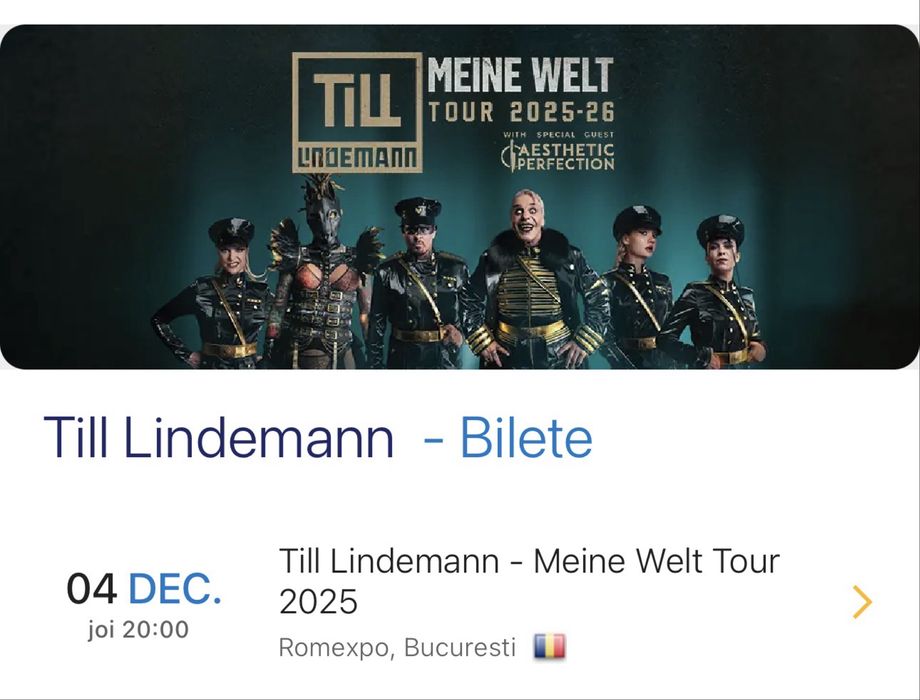Click the Till Lindemann page heading
Image resolution: width=920 pixels, height=700 pixels.
pos(219,438)
